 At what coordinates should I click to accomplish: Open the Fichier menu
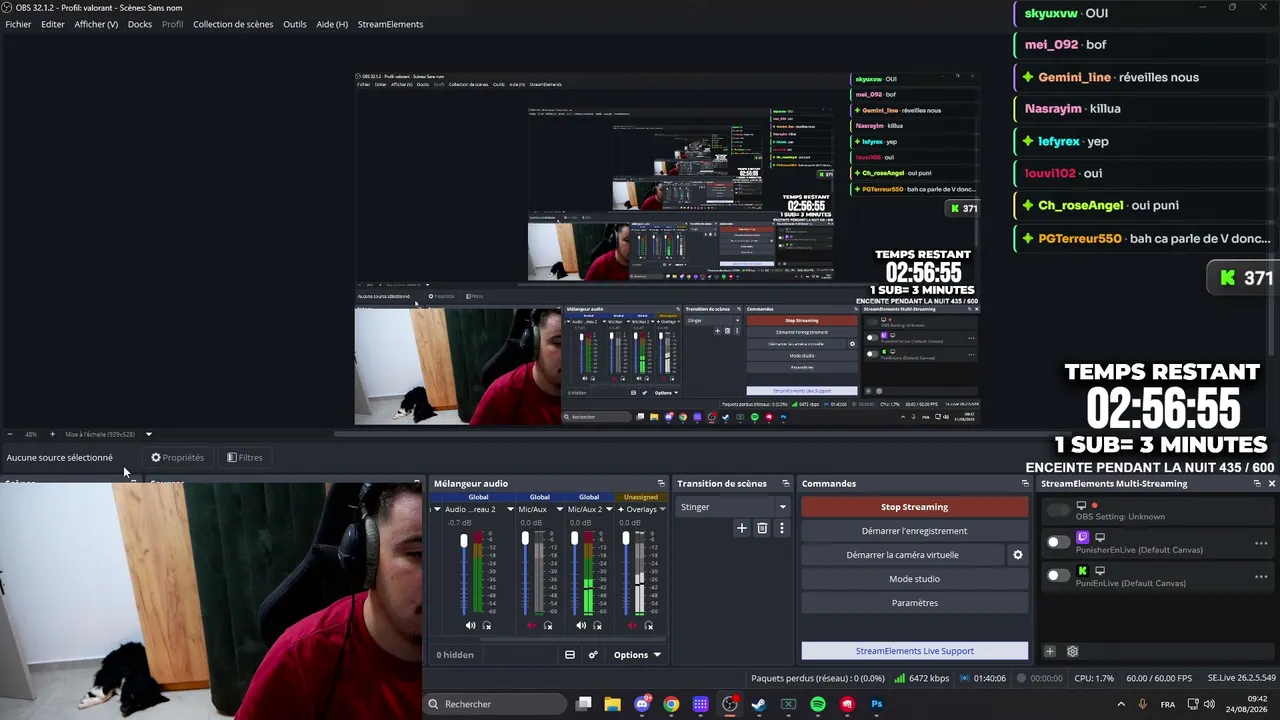coord(18,24)
